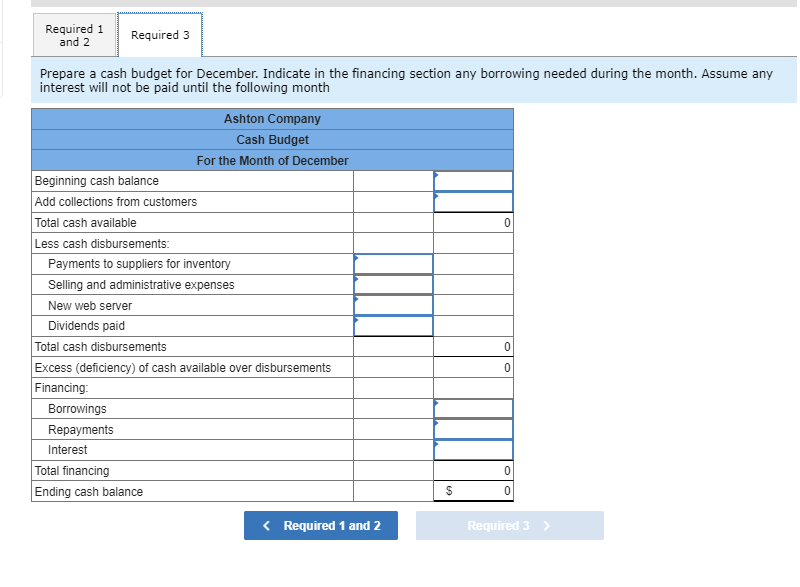Click the Ashton Company header
This screenshot has height=587, width=800.
coord(272,119)
